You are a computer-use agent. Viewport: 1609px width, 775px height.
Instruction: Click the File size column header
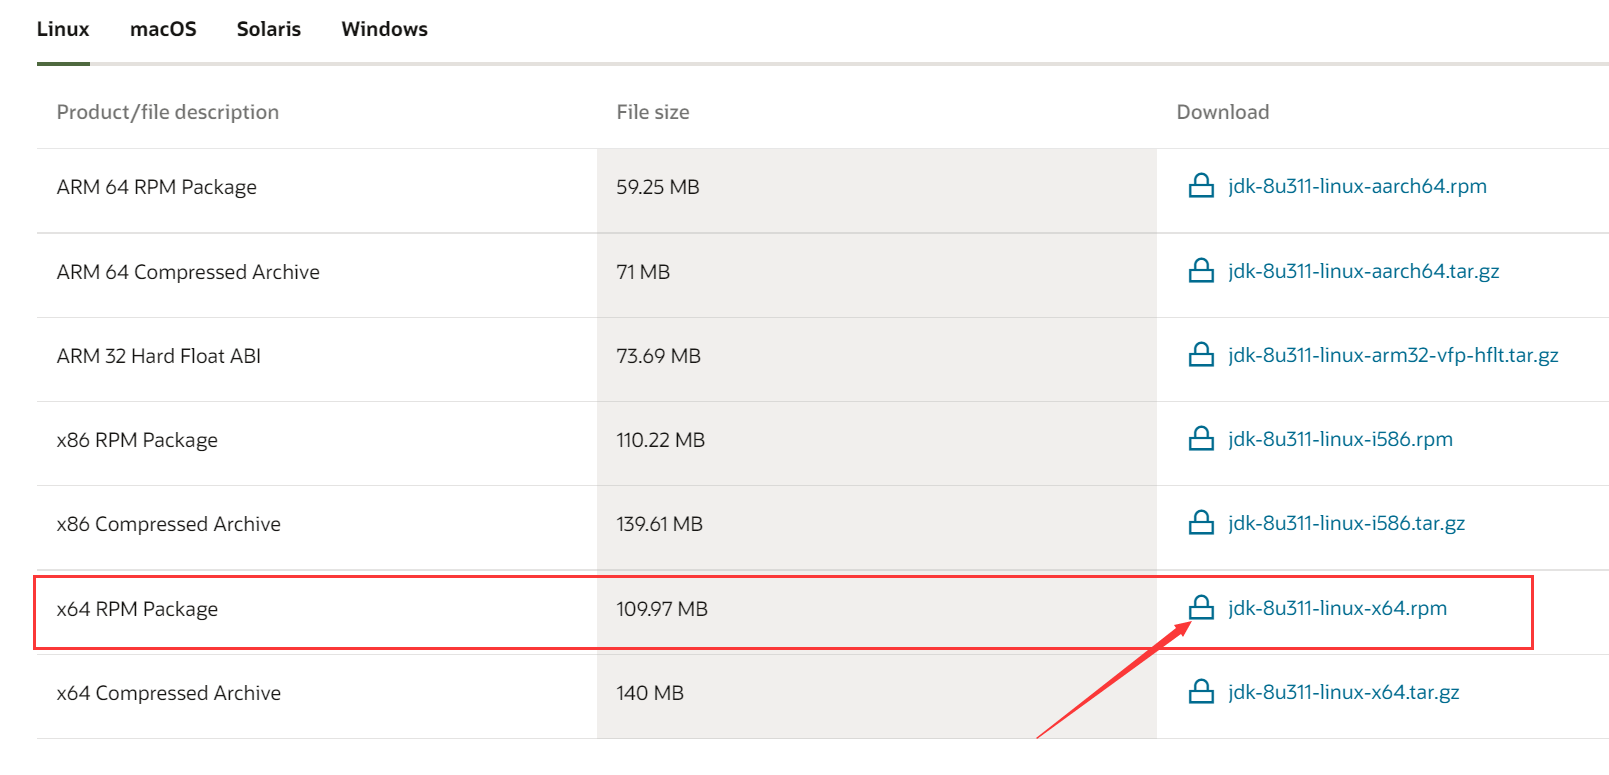(x=653, y=112)
